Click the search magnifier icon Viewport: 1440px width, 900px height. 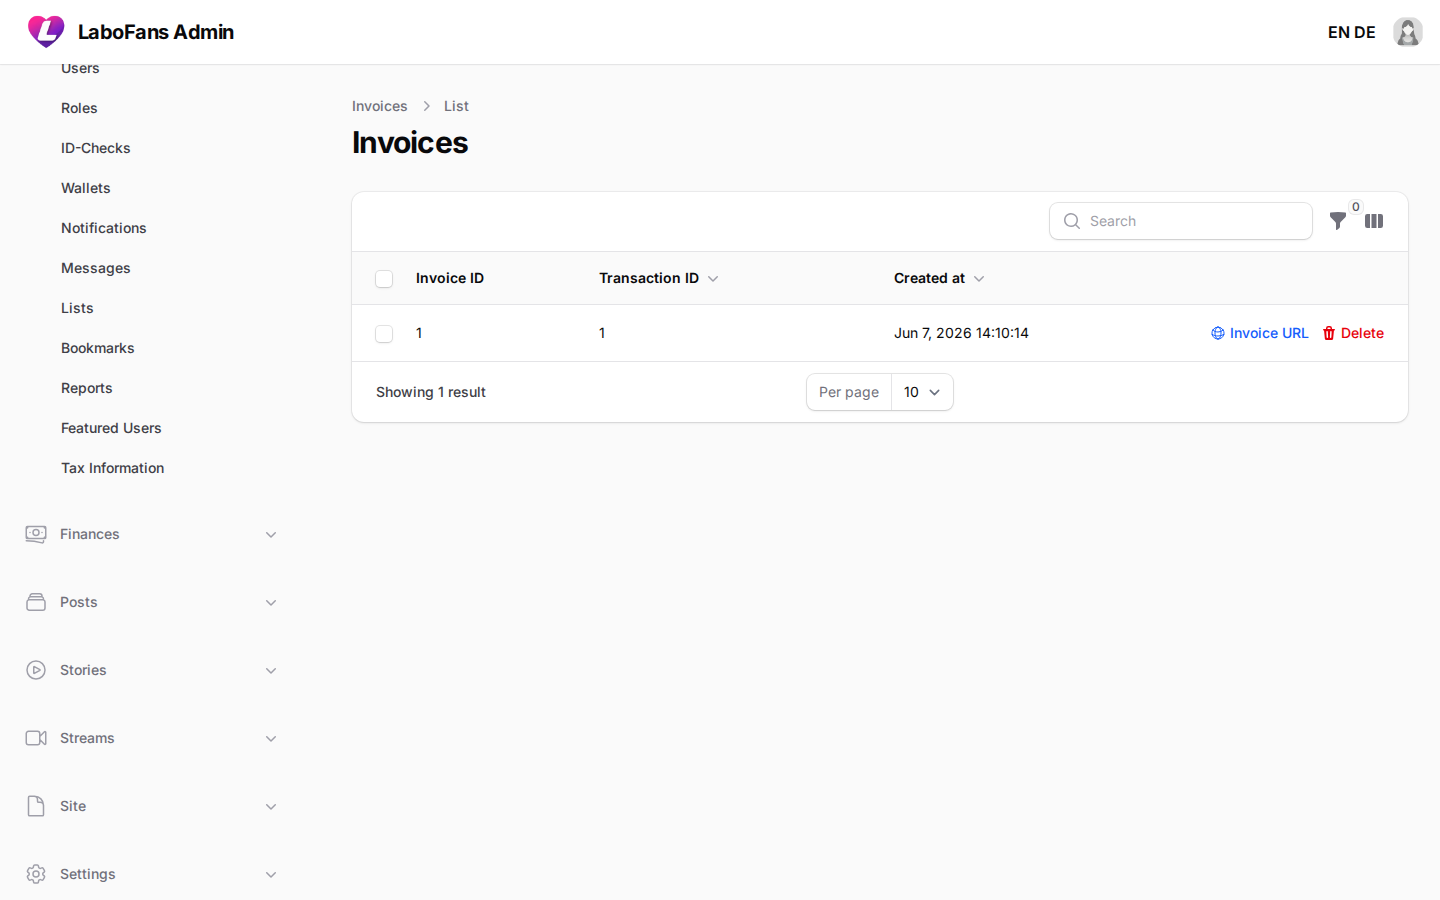click(x=1072, y=221)
